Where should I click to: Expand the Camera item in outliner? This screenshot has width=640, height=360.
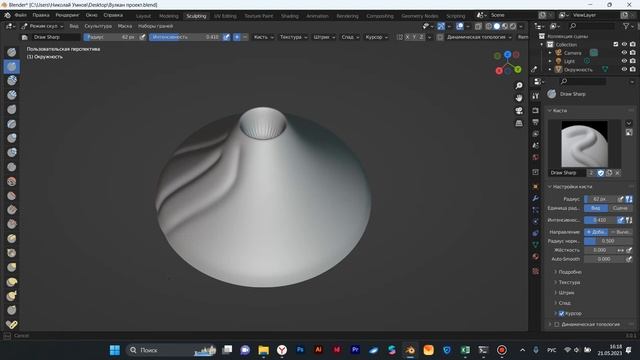click(x=550, y=53)
